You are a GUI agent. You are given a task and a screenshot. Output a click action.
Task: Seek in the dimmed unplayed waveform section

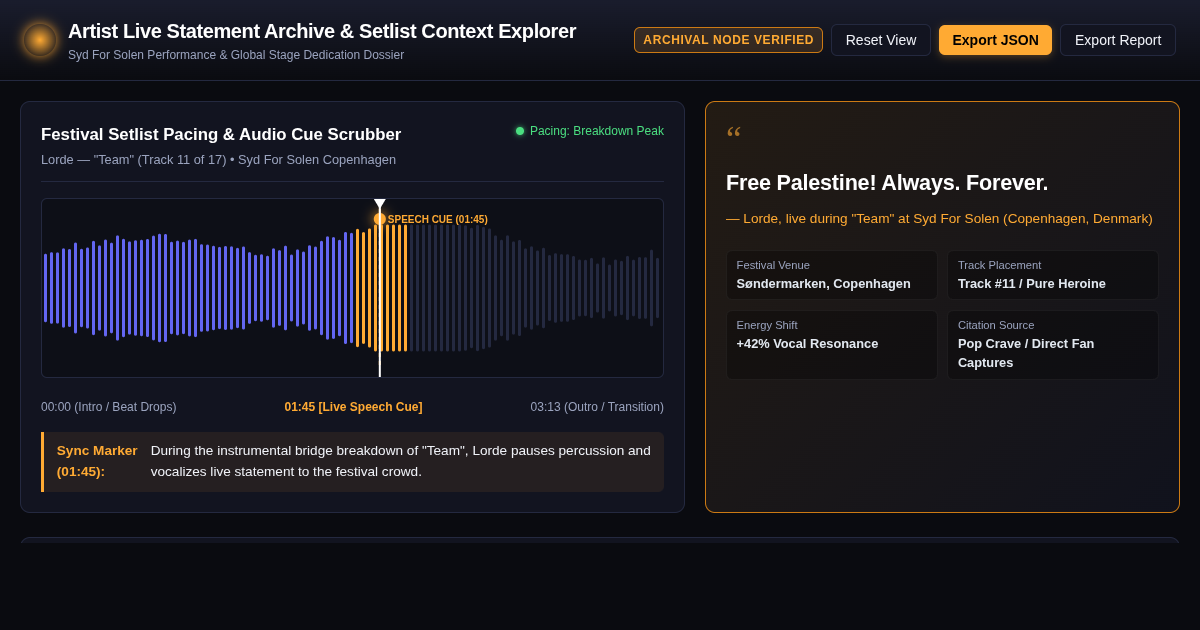(534, 288)
